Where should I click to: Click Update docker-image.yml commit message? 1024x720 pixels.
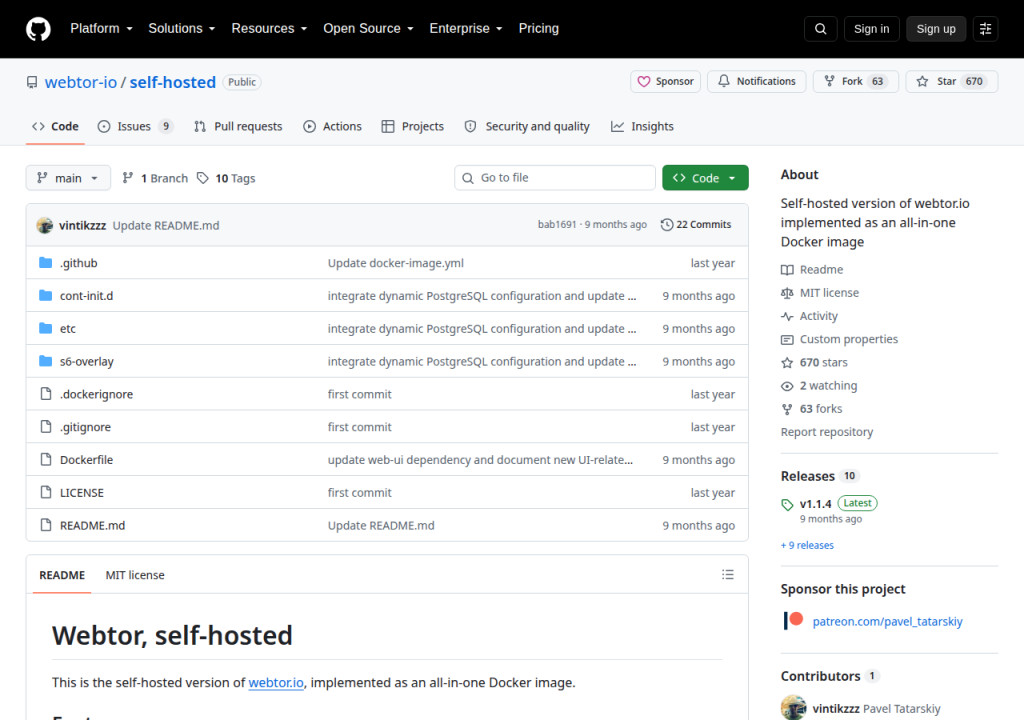(x=396, y=263)
